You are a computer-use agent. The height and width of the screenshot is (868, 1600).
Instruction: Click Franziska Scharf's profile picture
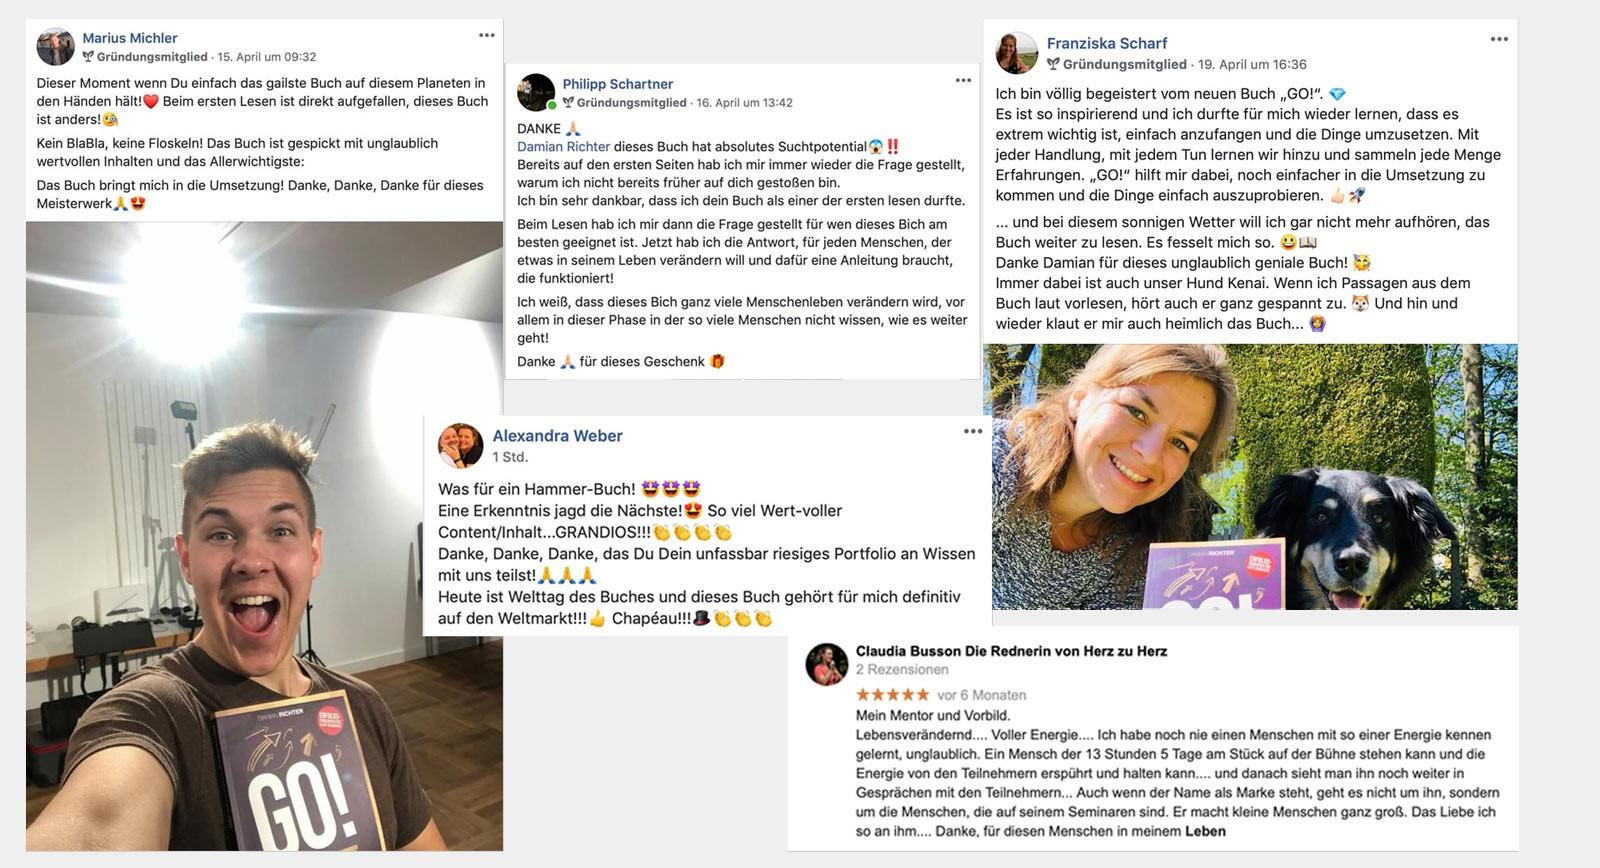click(1017, 52)
